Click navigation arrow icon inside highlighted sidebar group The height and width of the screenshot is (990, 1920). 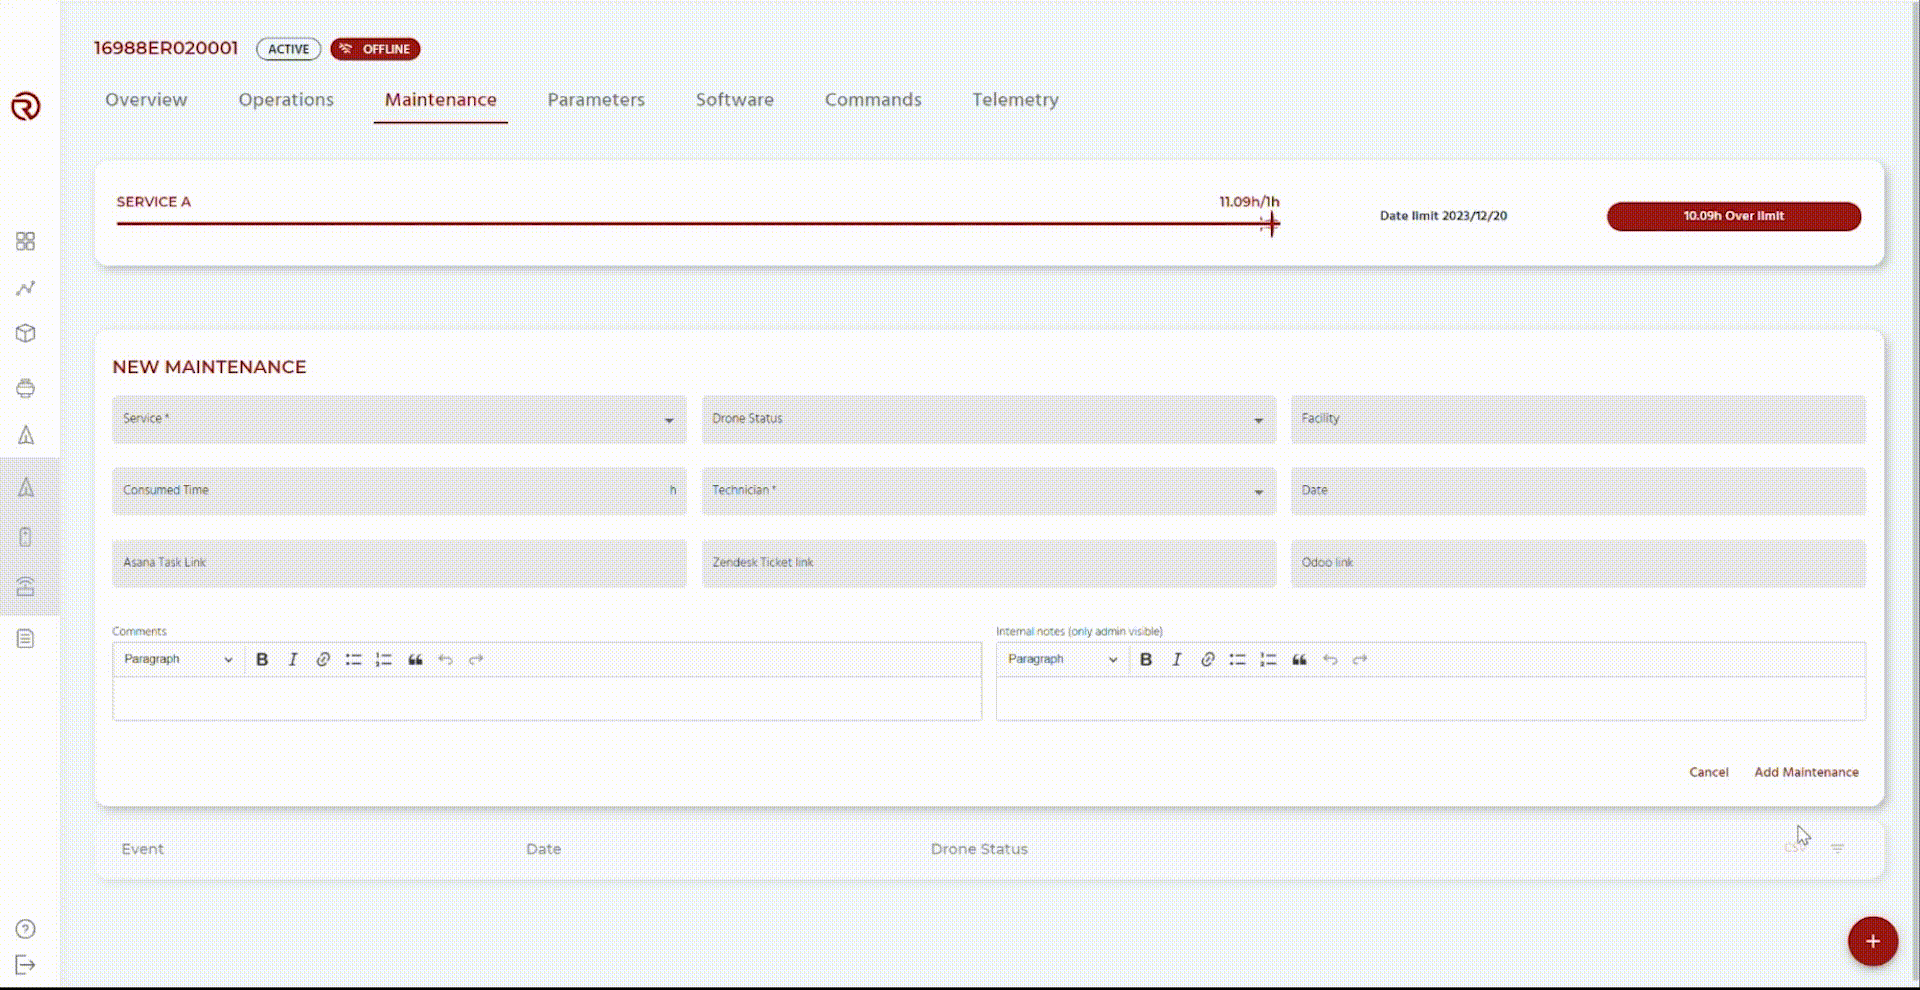26,487
